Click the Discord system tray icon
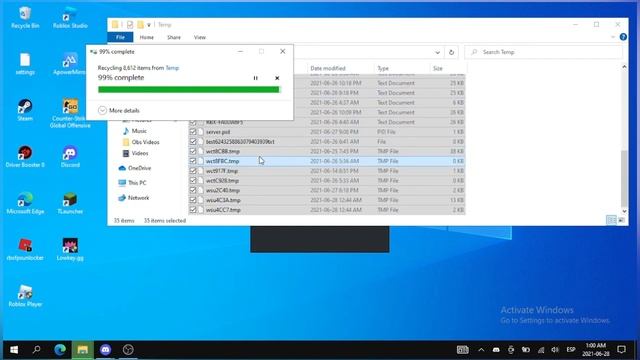The width and height of the screenshot is (640, 360). click(496, 350)
